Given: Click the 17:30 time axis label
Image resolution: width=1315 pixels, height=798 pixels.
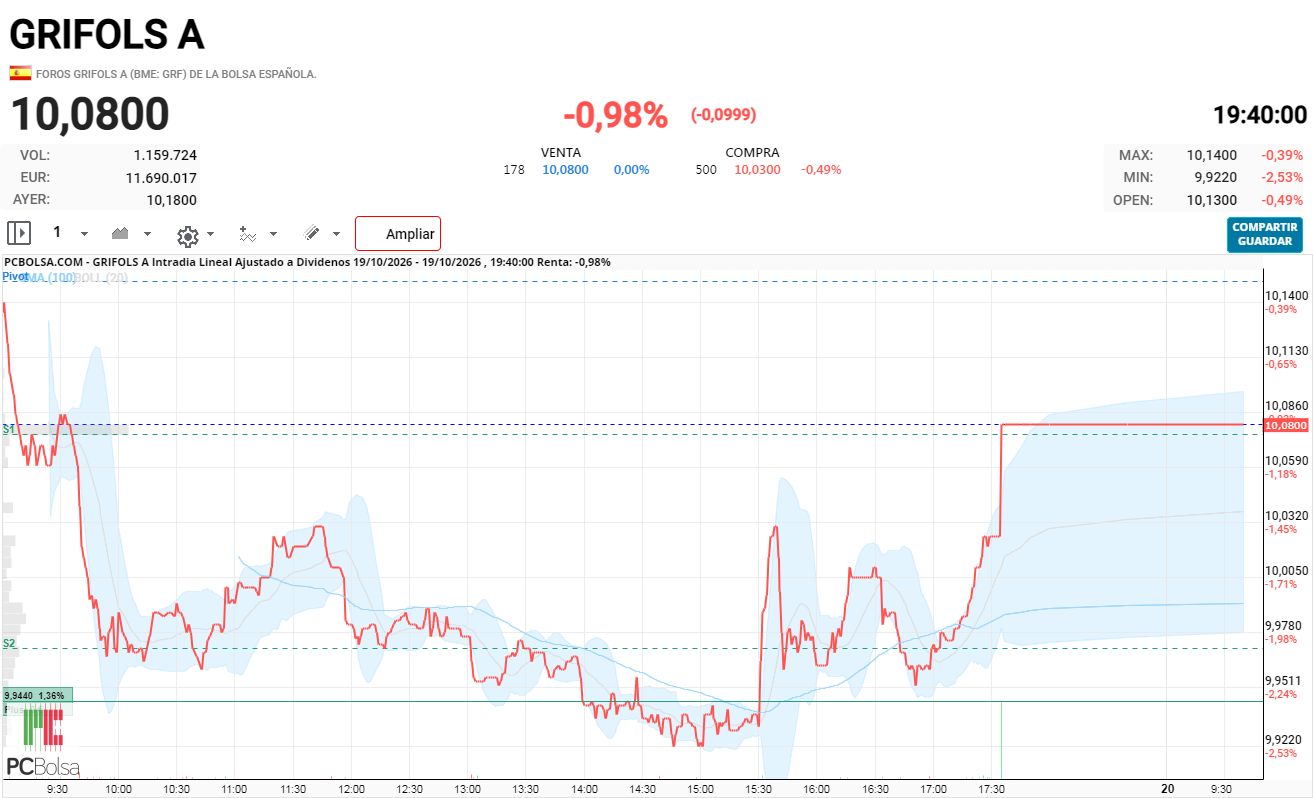Looking at the screenshot, I should click(x=991, y=788).
